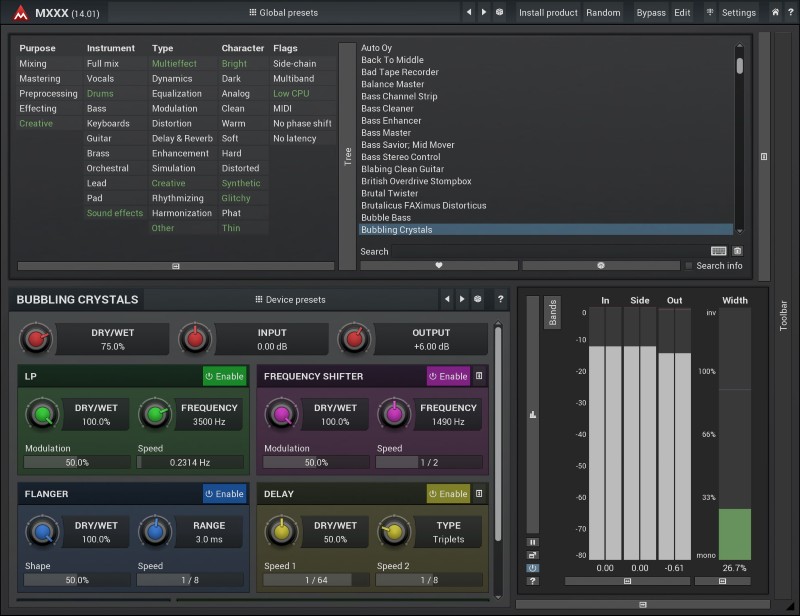The width and height of the screenshot is (800, 616).
Task: Click the randomize dice icon in top bar
Action: click(499, 13)
